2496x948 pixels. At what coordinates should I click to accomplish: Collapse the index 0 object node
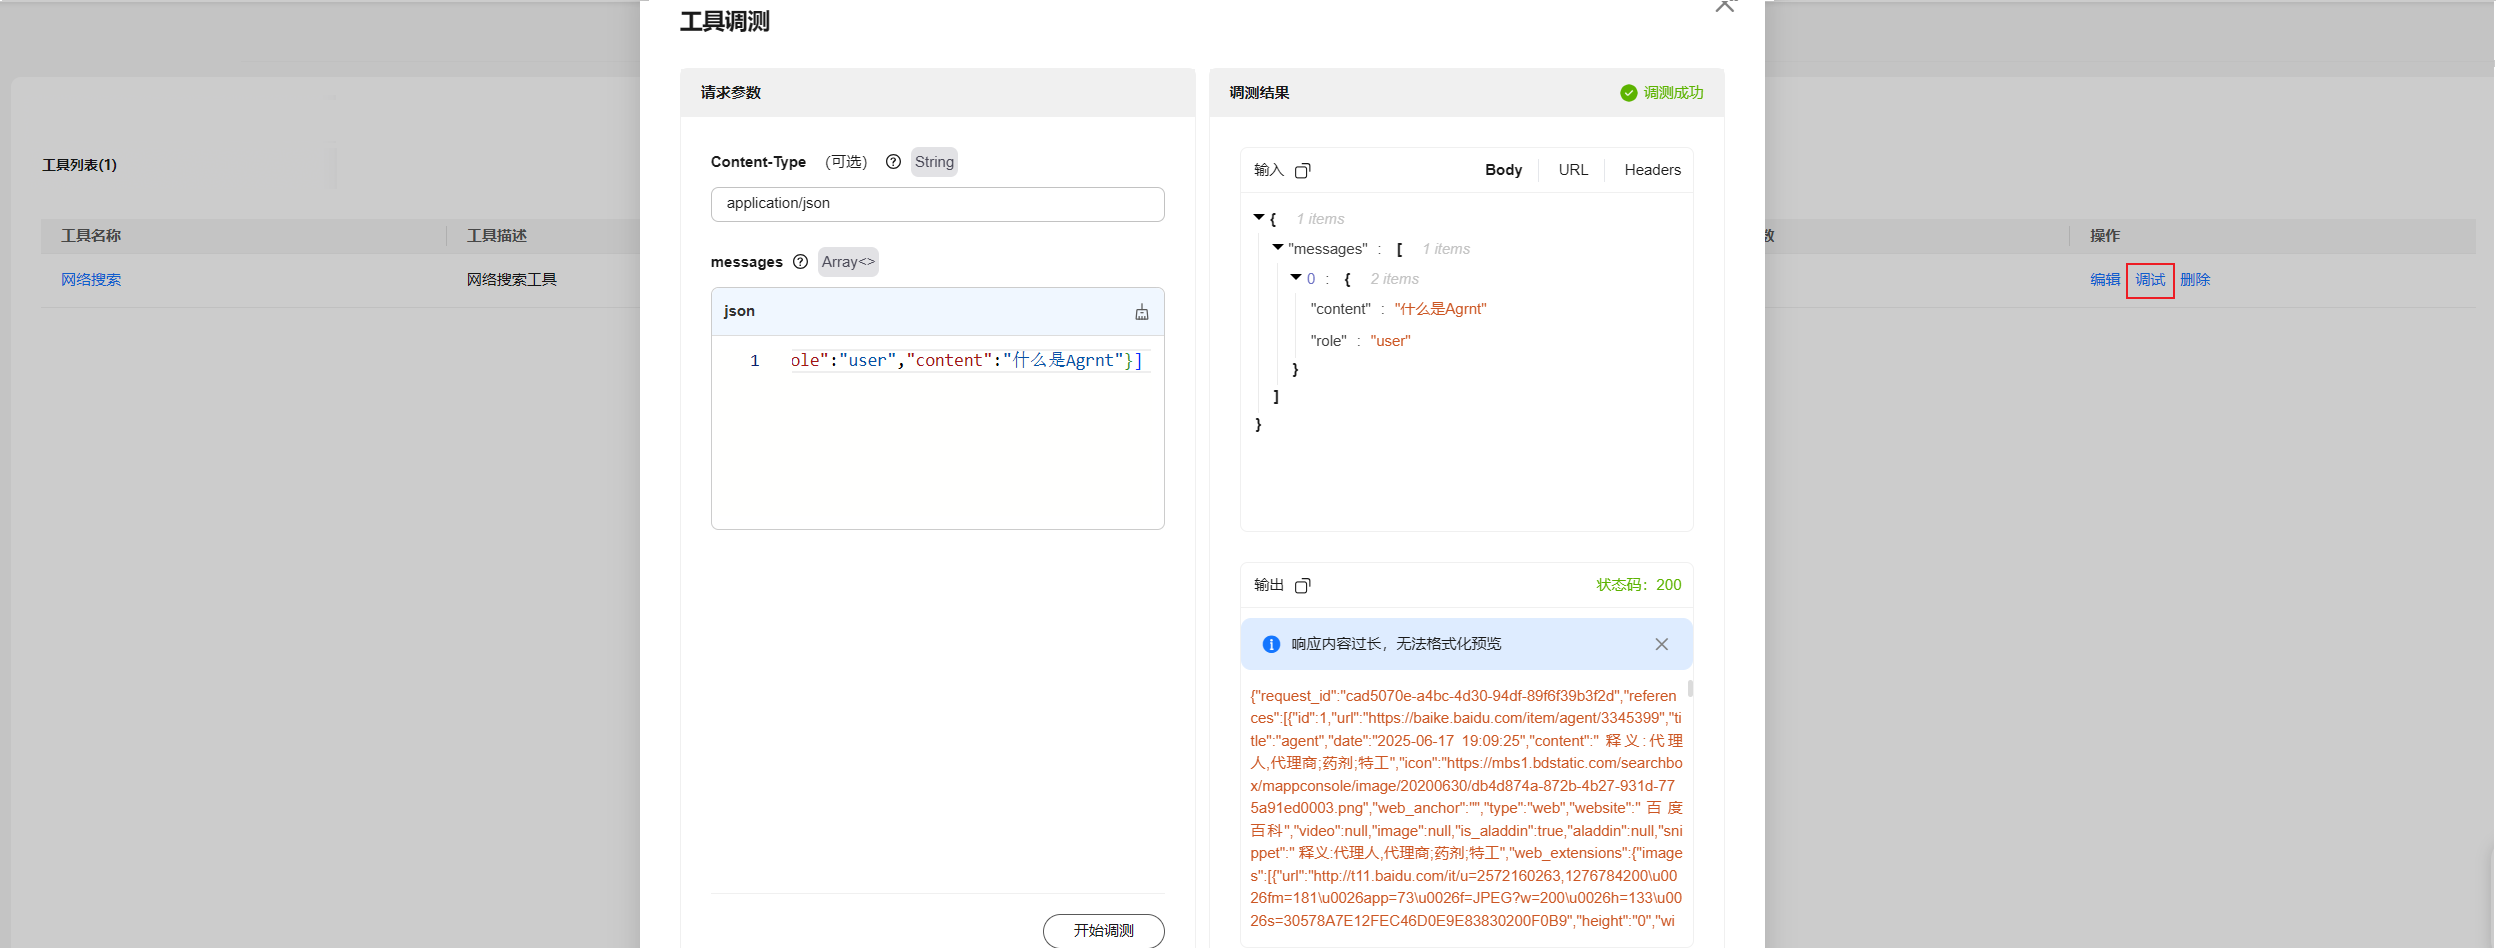1295,277
